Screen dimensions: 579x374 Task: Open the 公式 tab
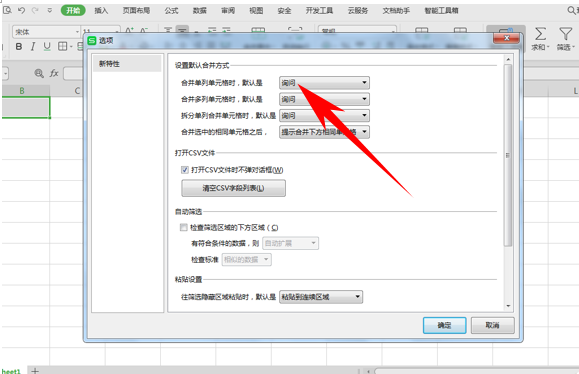coord(171,11)
